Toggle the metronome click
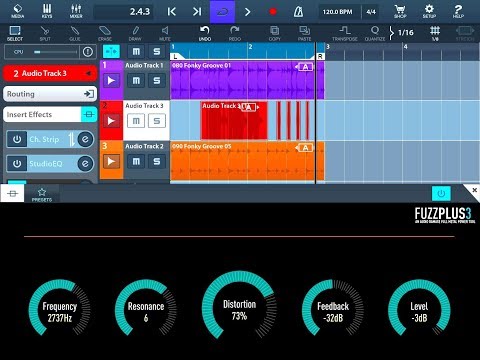 tap(298, 12)
